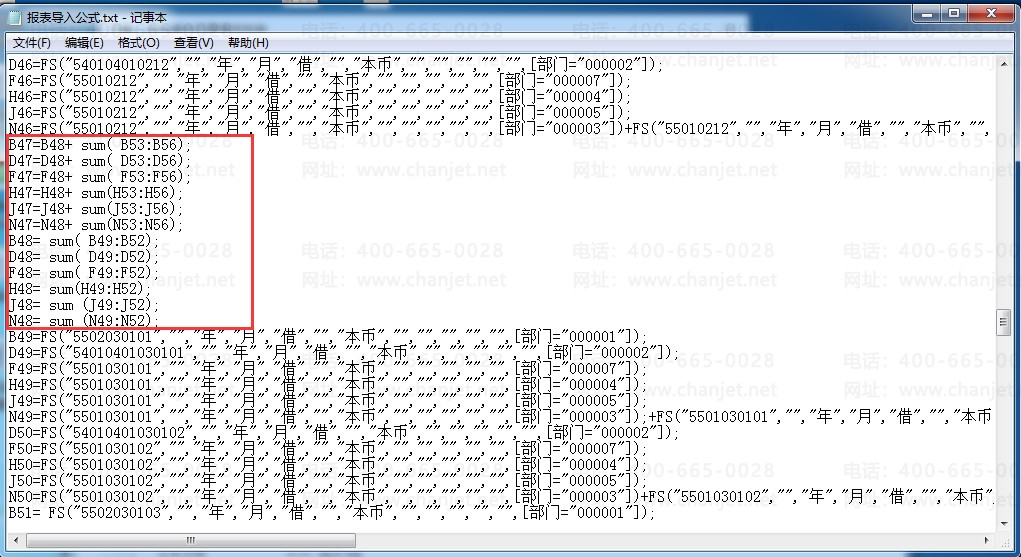Viewport: 1021px width, 557px height.
Task: Click the line F48= sum( F49:F52);
Action: (83, 272)
